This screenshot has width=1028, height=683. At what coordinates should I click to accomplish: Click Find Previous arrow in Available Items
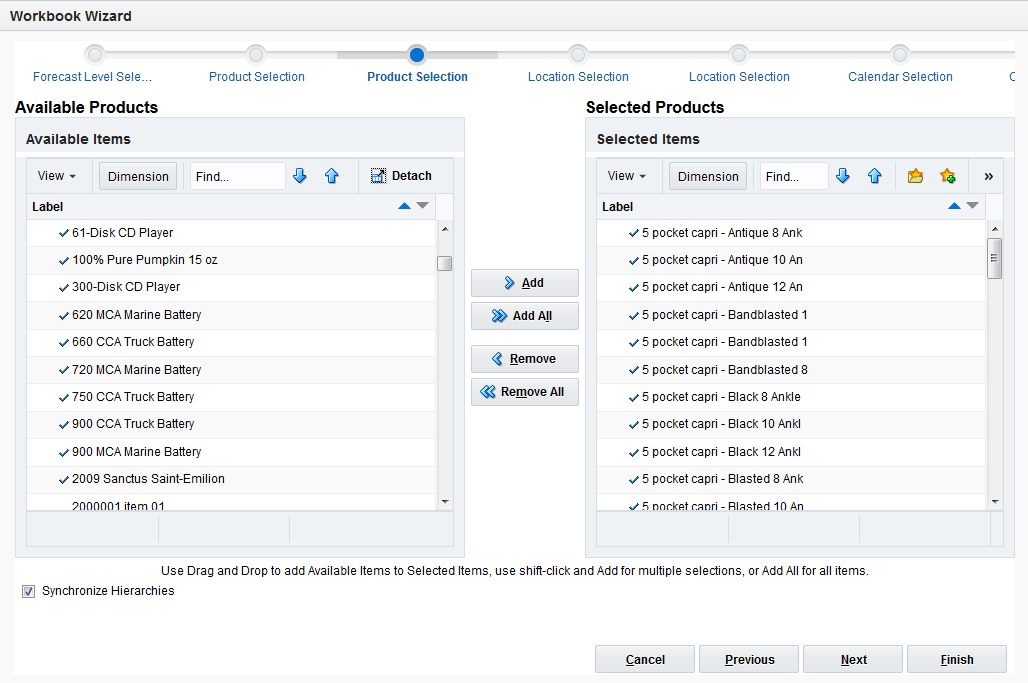point(332,176)
